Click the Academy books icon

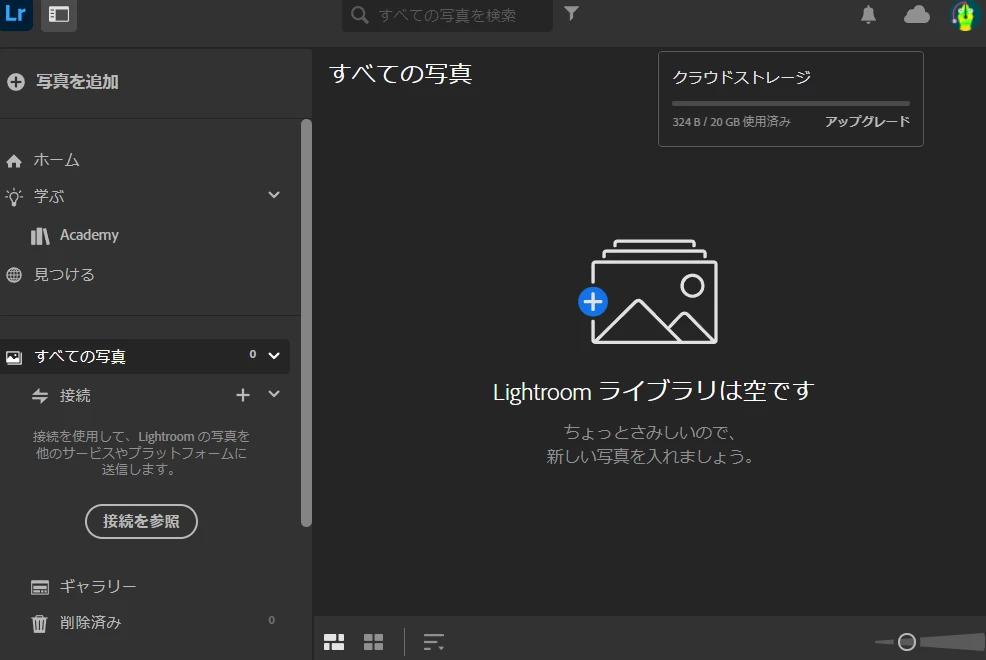40,236
